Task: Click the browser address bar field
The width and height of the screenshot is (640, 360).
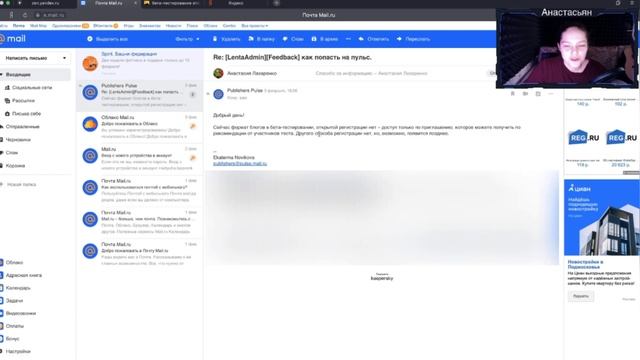Action: (x=53, y=15)
